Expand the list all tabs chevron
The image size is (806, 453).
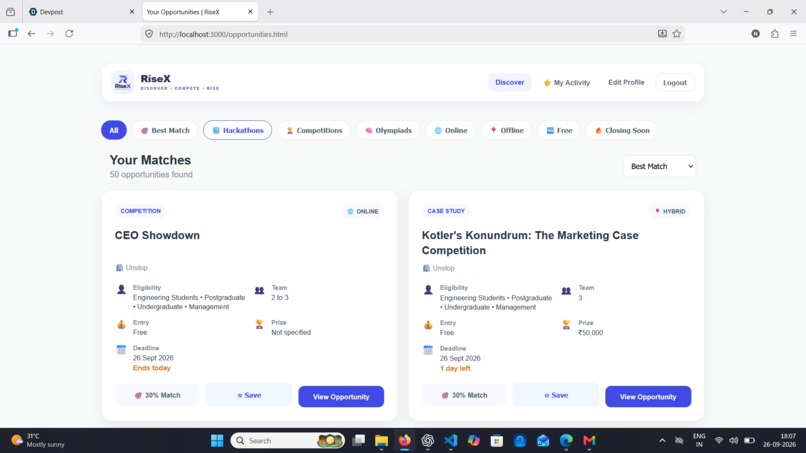point(723,11)
